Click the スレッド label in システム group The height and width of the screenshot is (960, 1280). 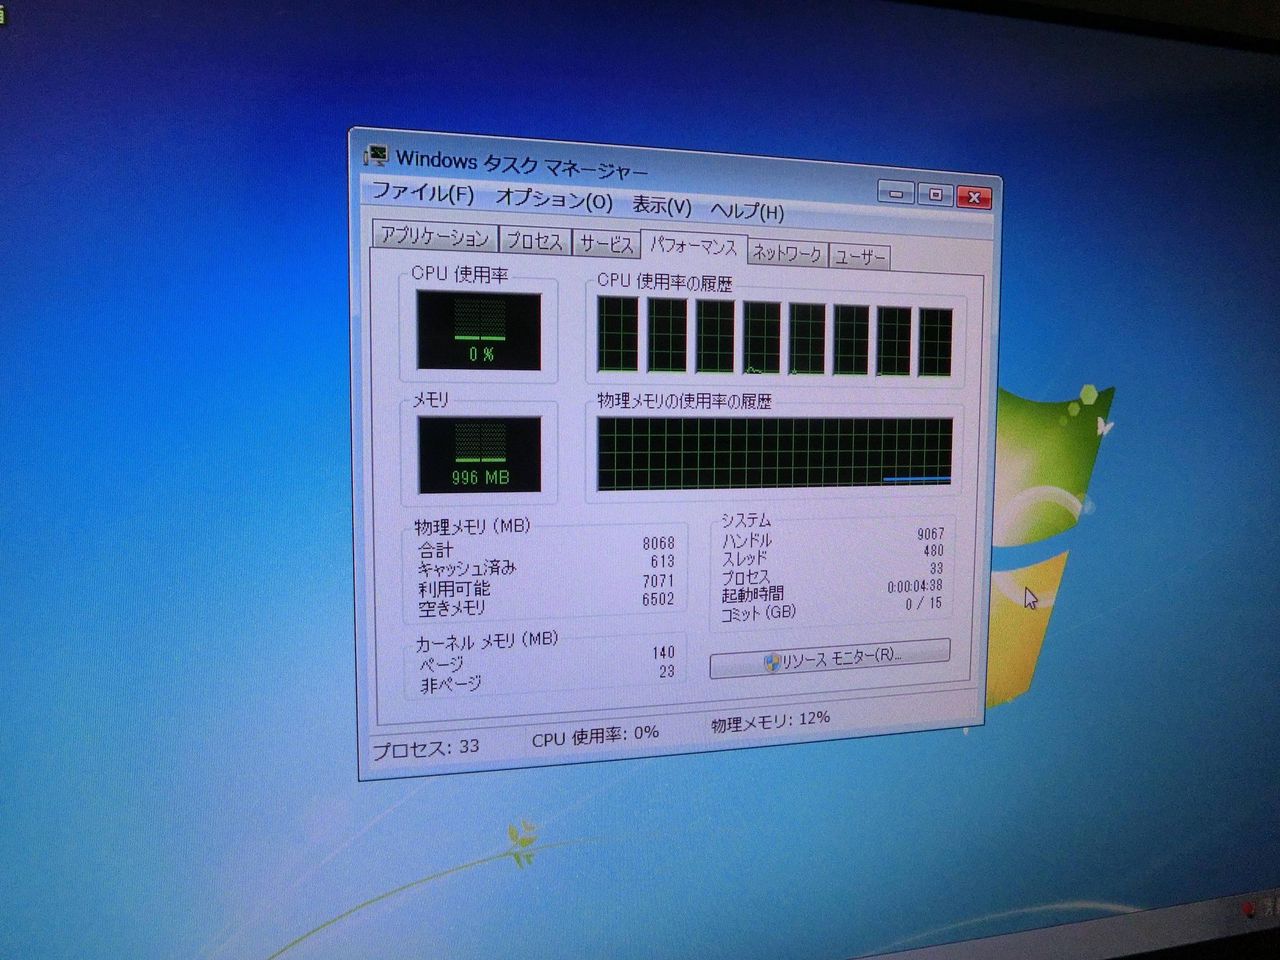[x=745, y=559]
